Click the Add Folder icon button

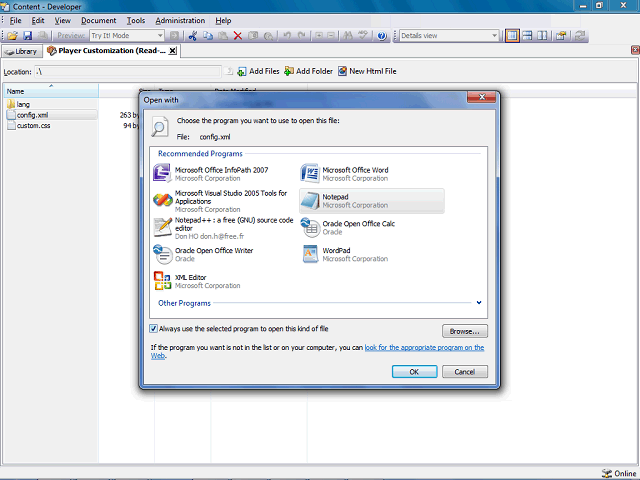(309, 71)
